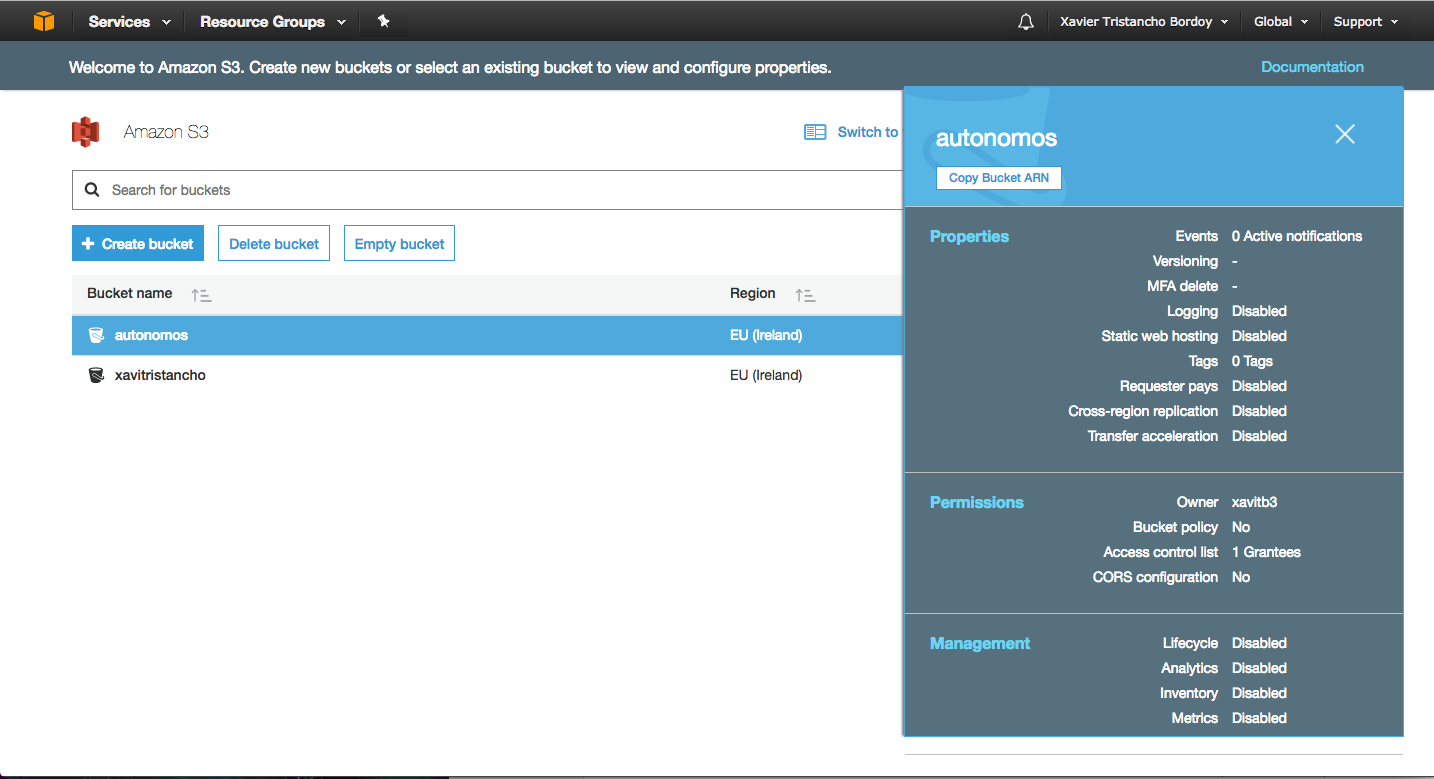
Task: Click the search magnifier icon
Action: click(x=92, y=190)
